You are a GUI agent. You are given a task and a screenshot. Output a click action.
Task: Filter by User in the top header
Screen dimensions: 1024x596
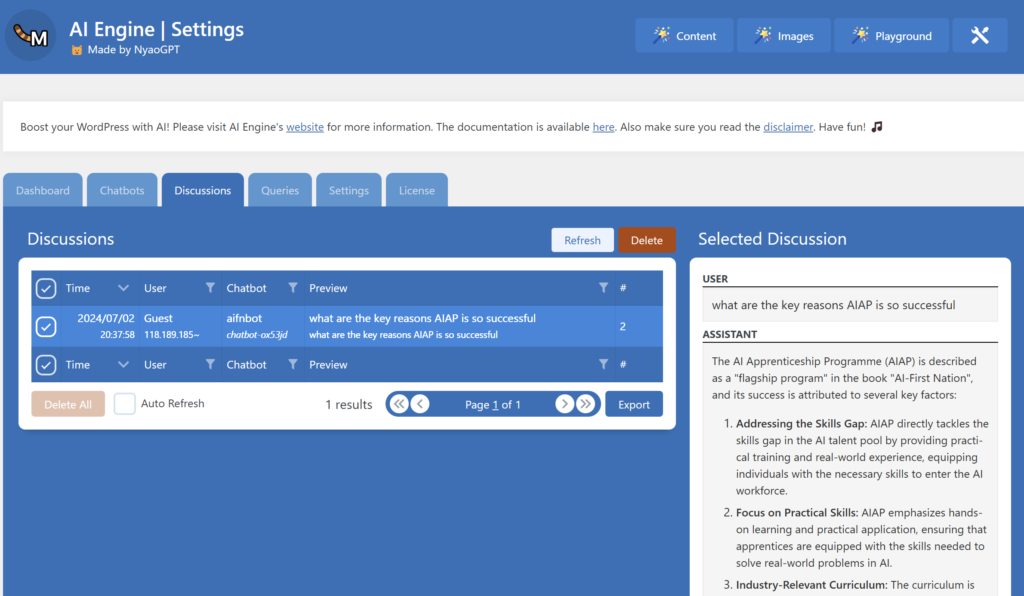point(210,288)
